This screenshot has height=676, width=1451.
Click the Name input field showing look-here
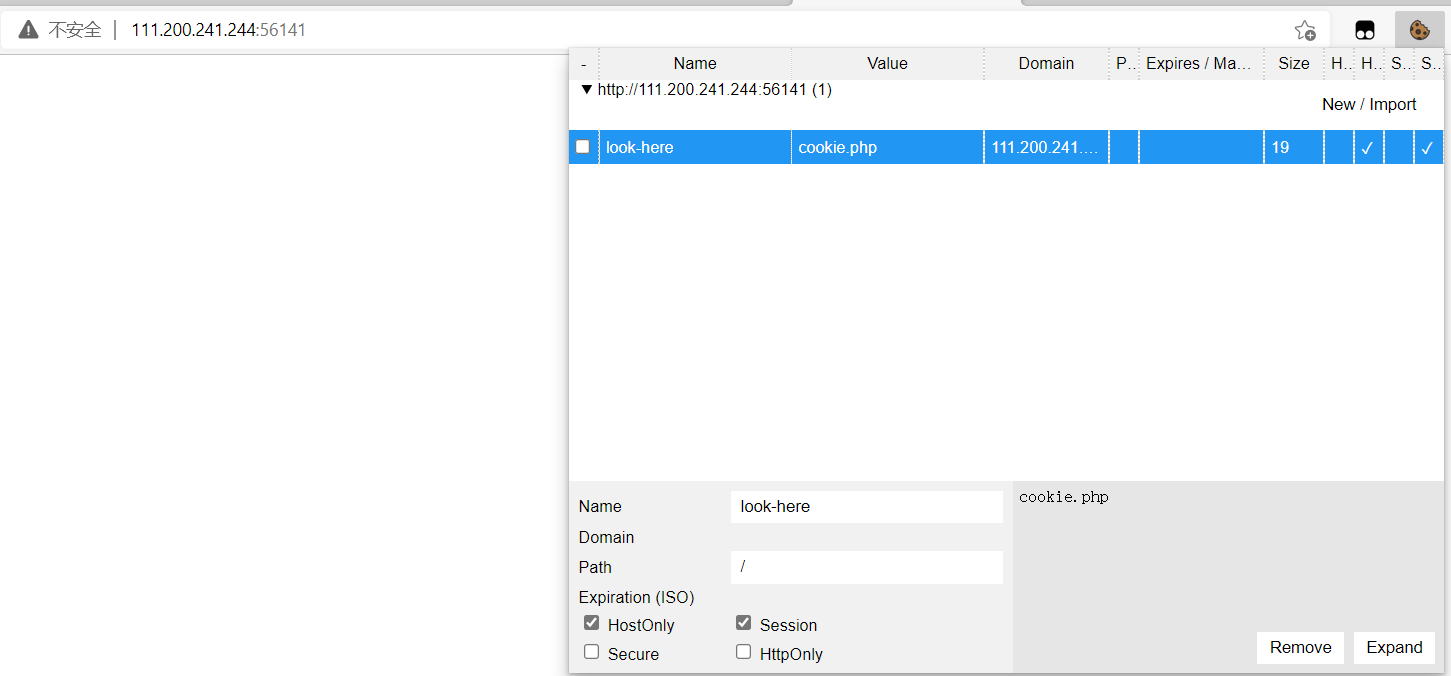pyautogui.click(x=866, y=506)
